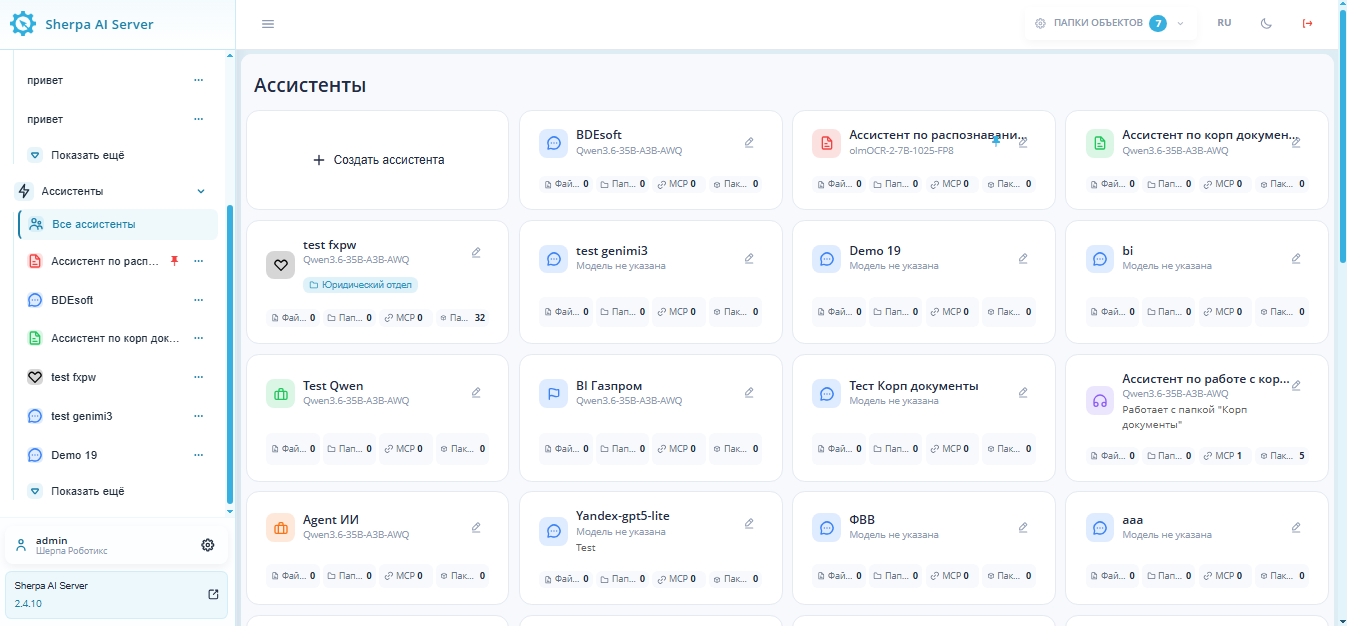Click Создать ассистента button
The image size is (1347, 626).
click(x=378, y=160)
